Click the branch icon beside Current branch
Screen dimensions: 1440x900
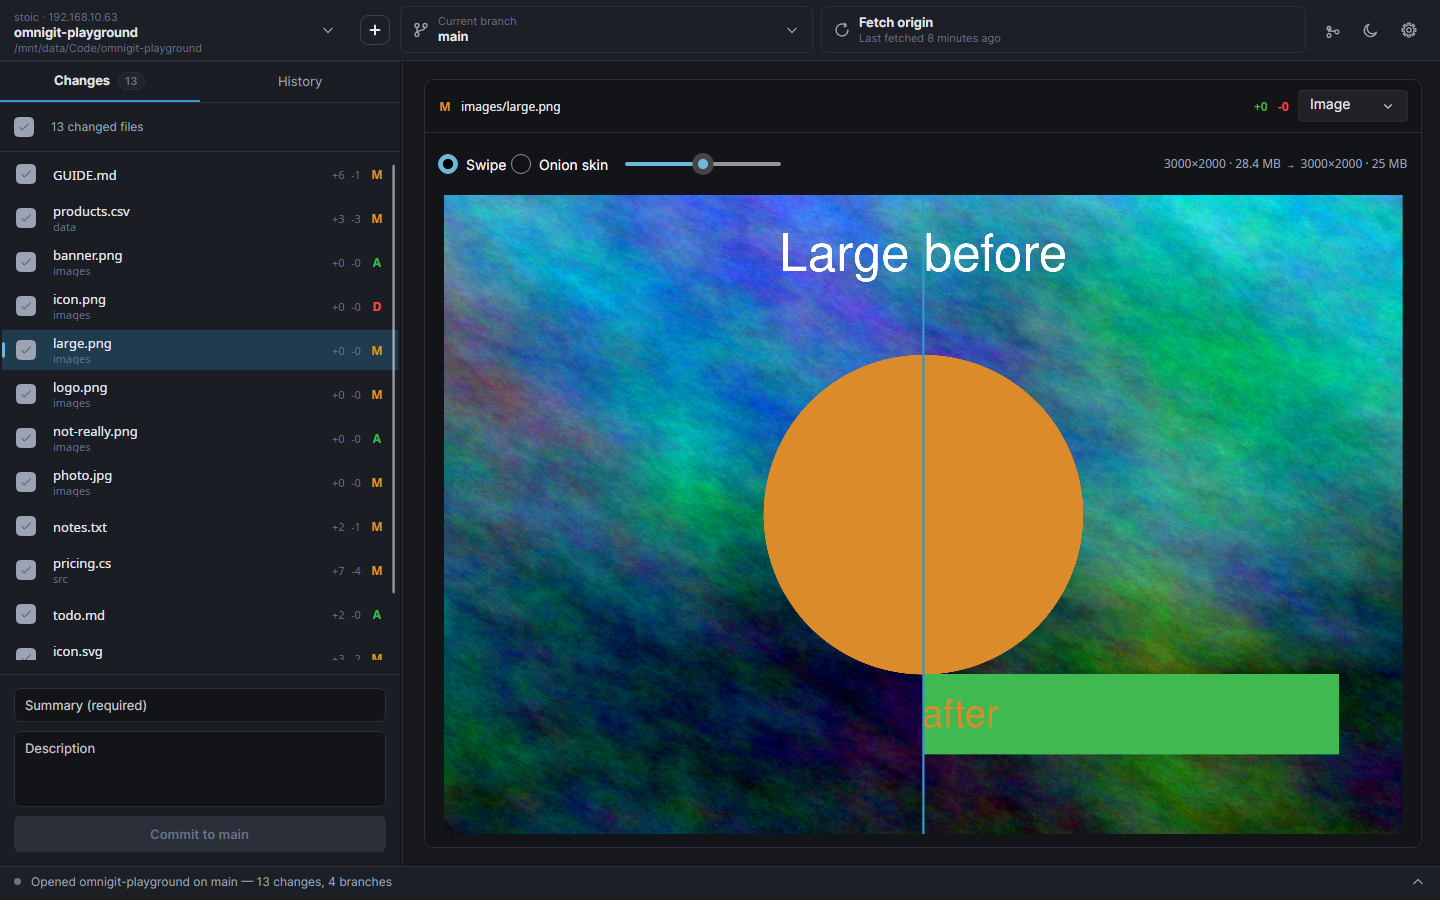pyautogui.click(x=421, y=30)
